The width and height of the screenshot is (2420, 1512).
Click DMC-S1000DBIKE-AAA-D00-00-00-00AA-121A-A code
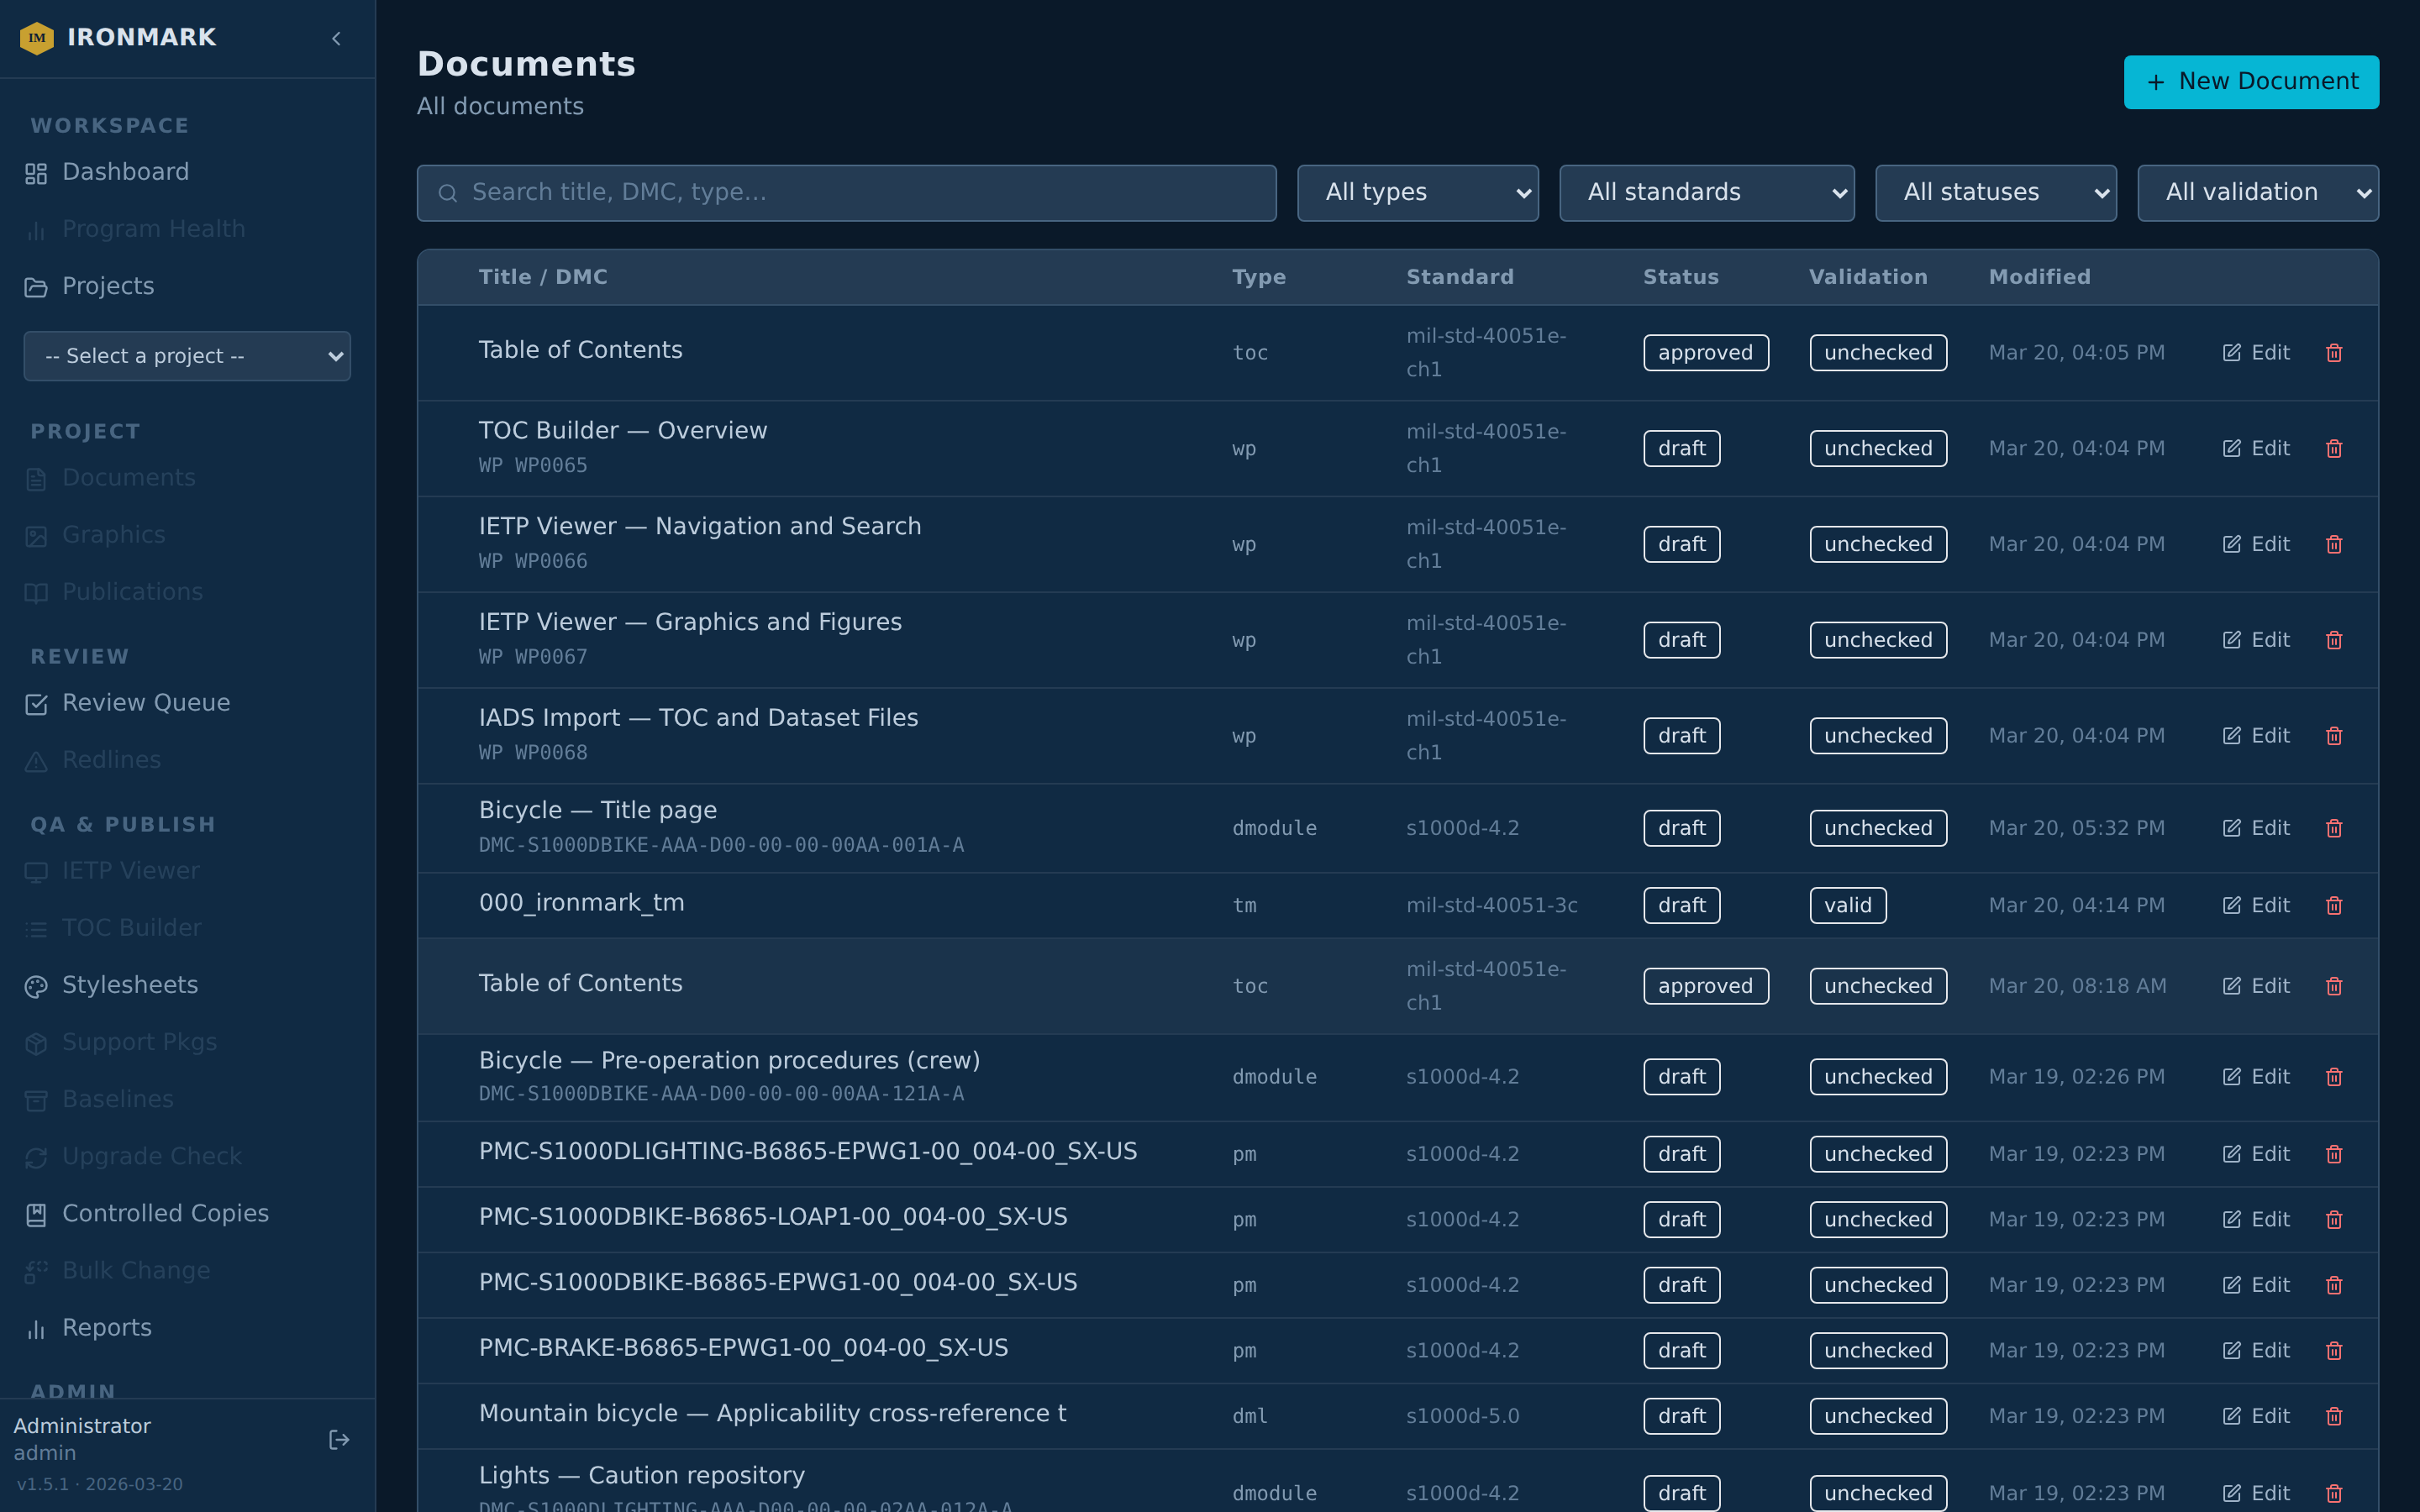pos(721,1094)
